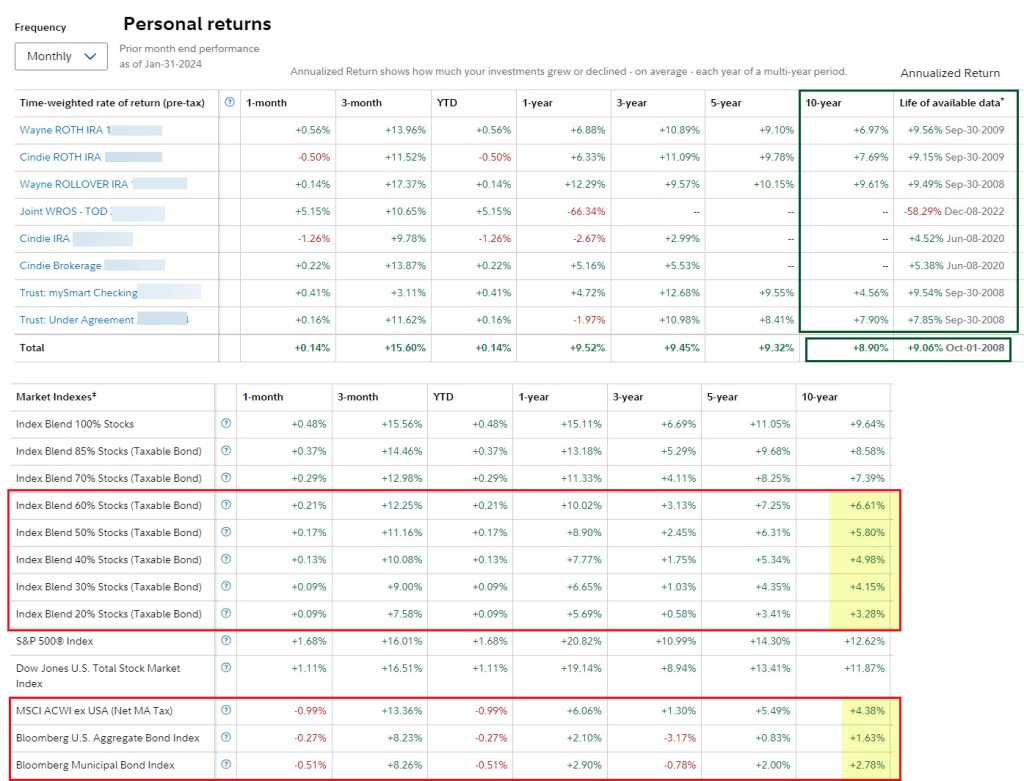Click help icon for S&P 500 Index
The height and width of the screenshot is (781, 1024).
225,641
